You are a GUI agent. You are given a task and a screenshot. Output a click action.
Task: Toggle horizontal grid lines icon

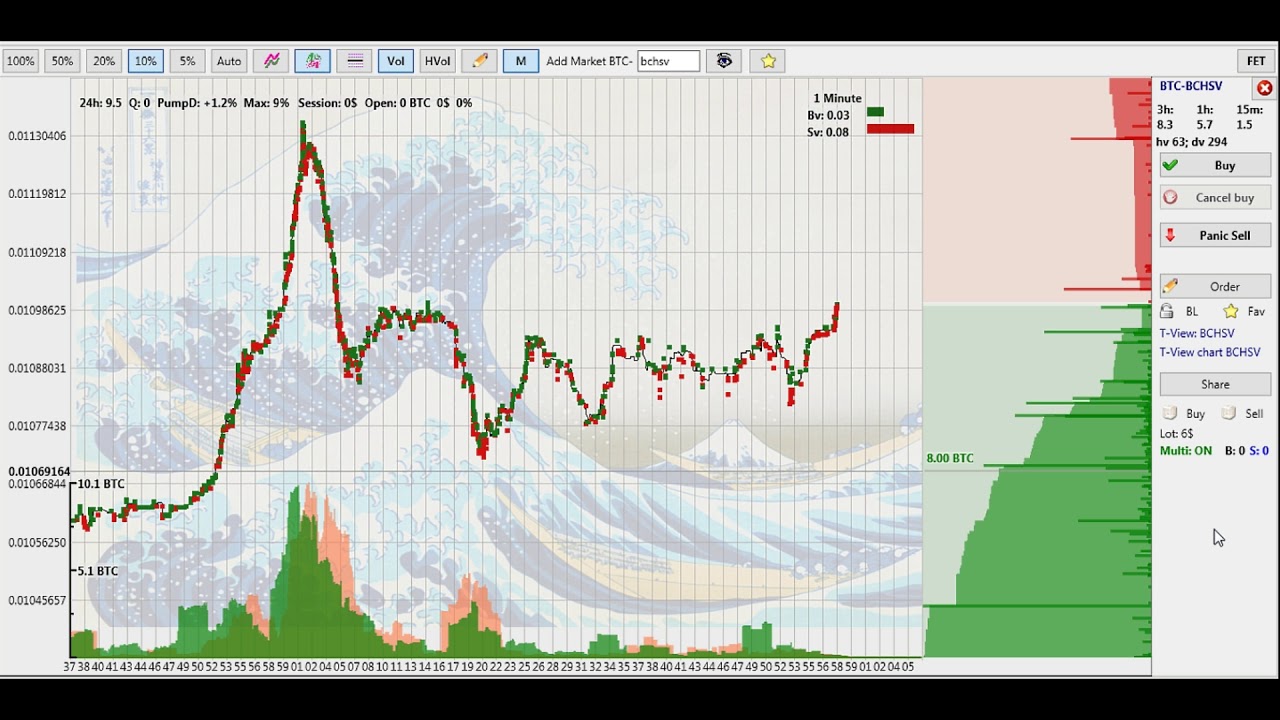[x=354, y=61]
